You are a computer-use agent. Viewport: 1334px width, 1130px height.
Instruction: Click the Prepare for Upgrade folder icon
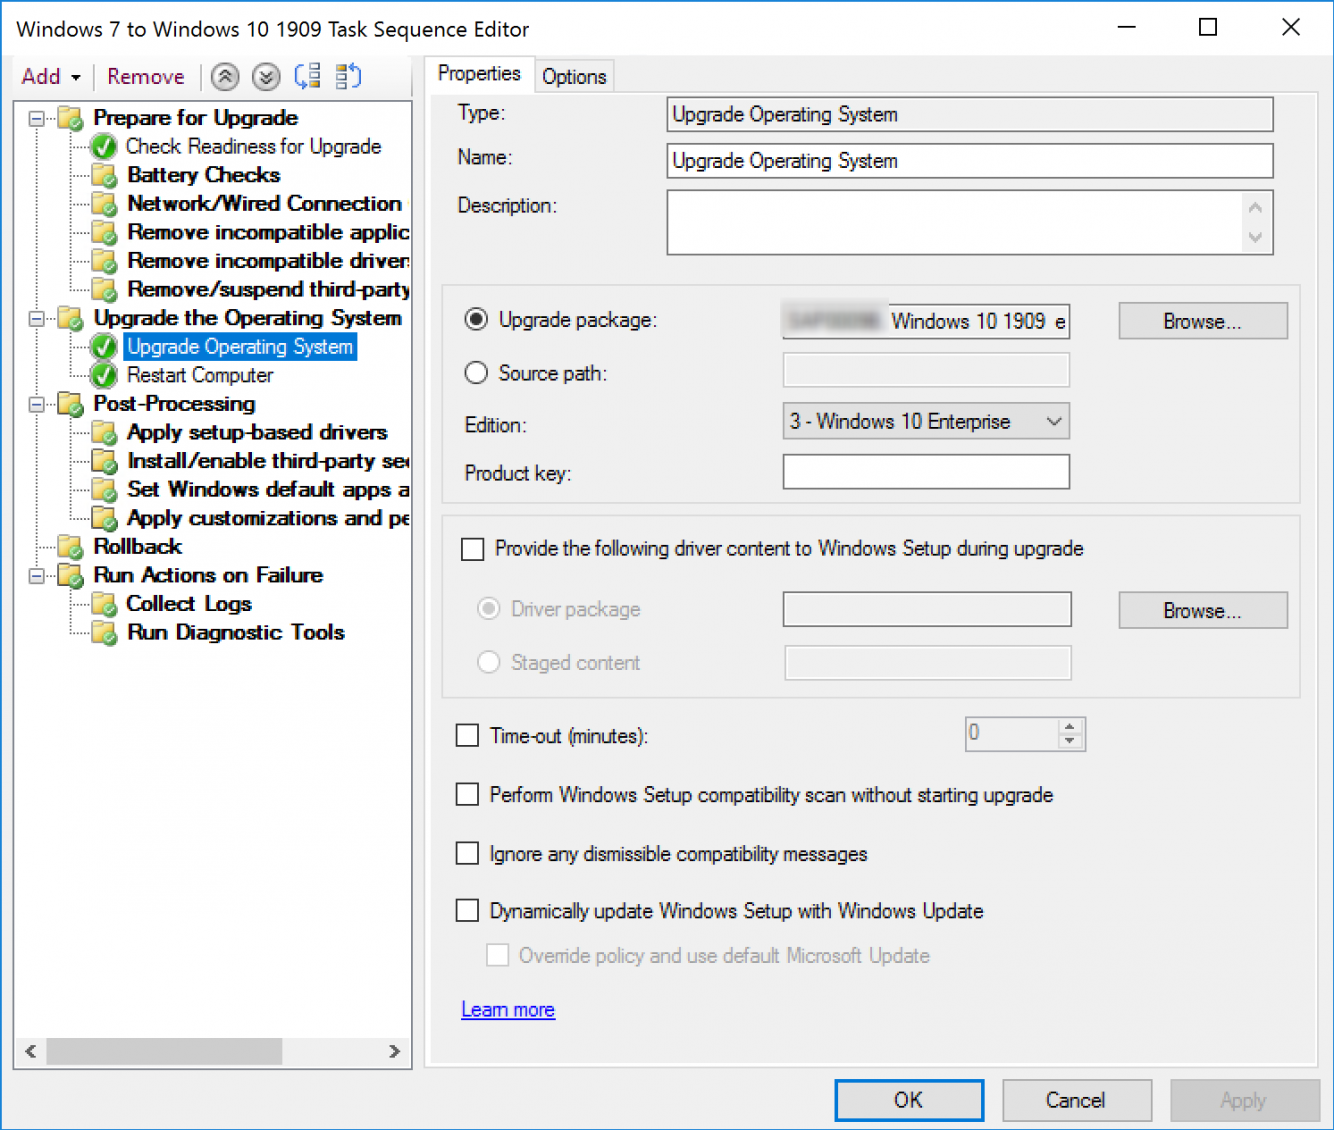coord(69,117)
